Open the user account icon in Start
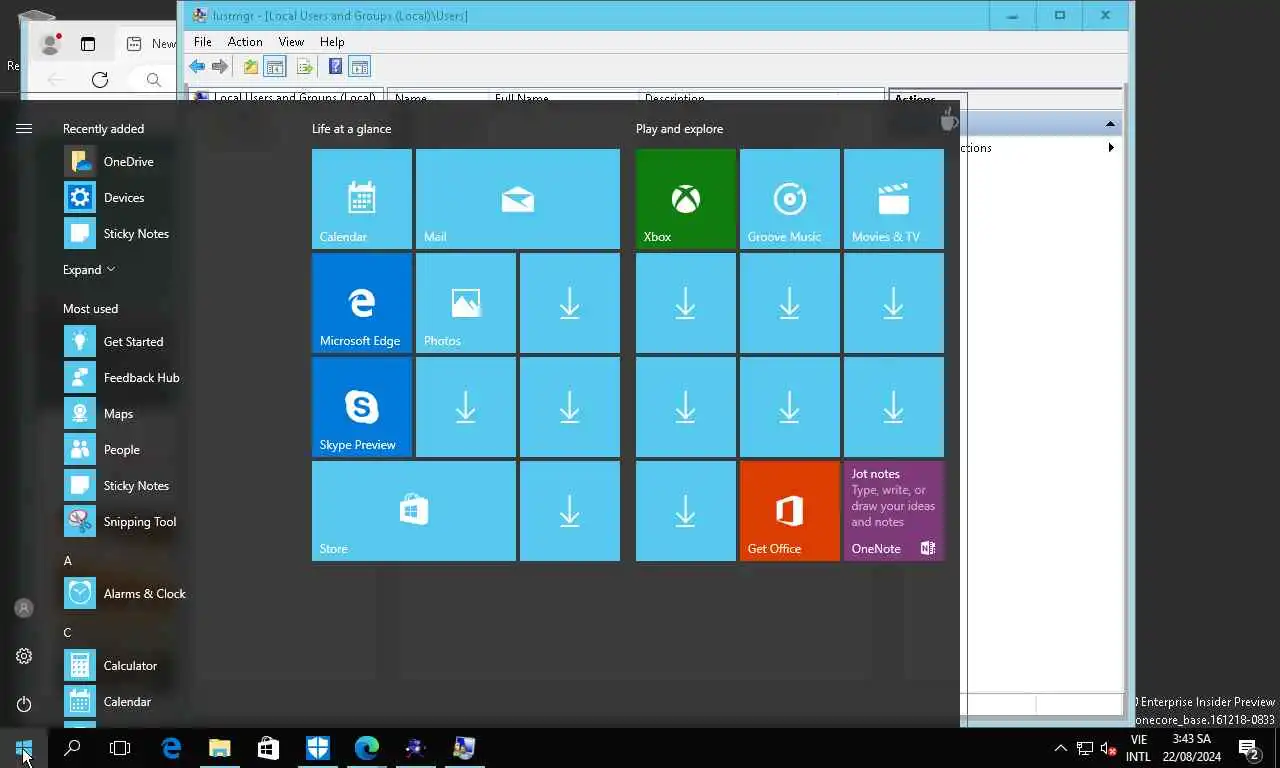 pyautogui.click(x=24, y=608)
